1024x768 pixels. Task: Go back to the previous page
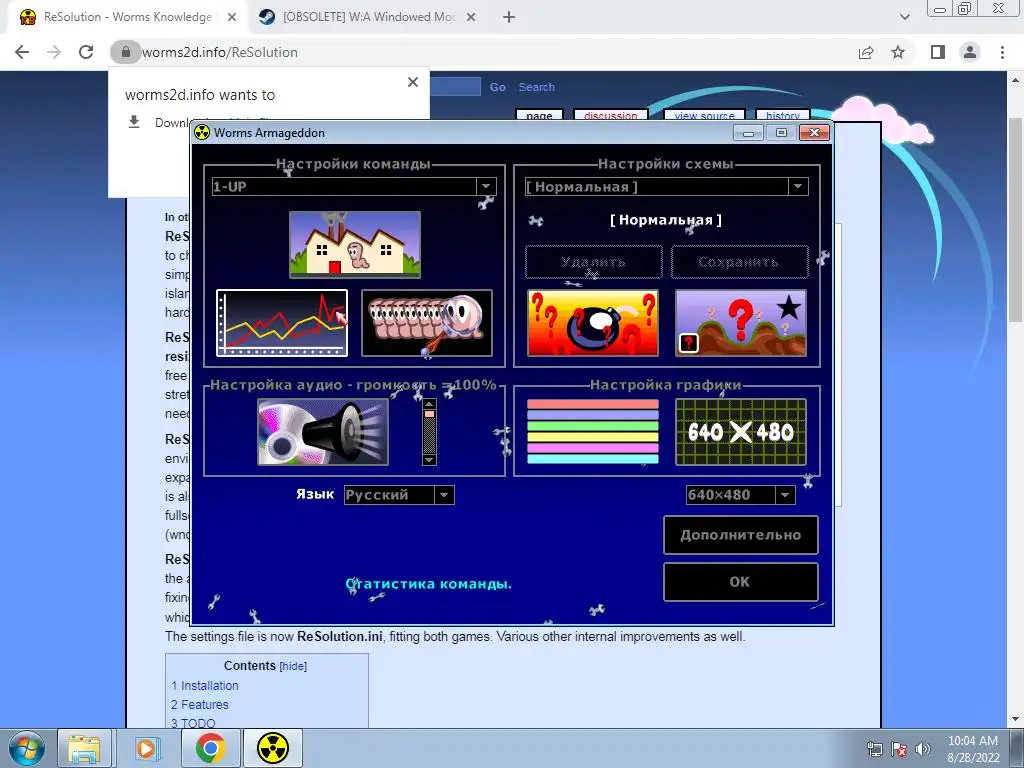(x=22, y=52)
